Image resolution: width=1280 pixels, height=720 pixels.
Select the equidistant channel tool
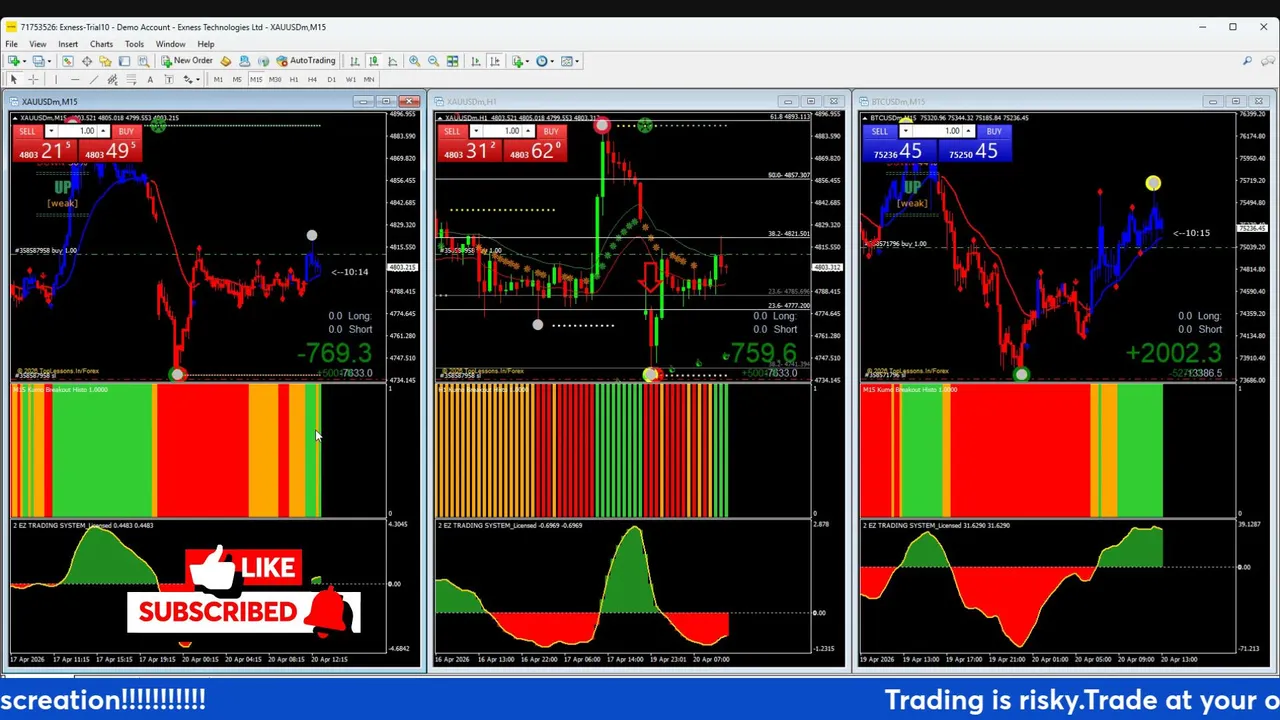pos(112,80)
